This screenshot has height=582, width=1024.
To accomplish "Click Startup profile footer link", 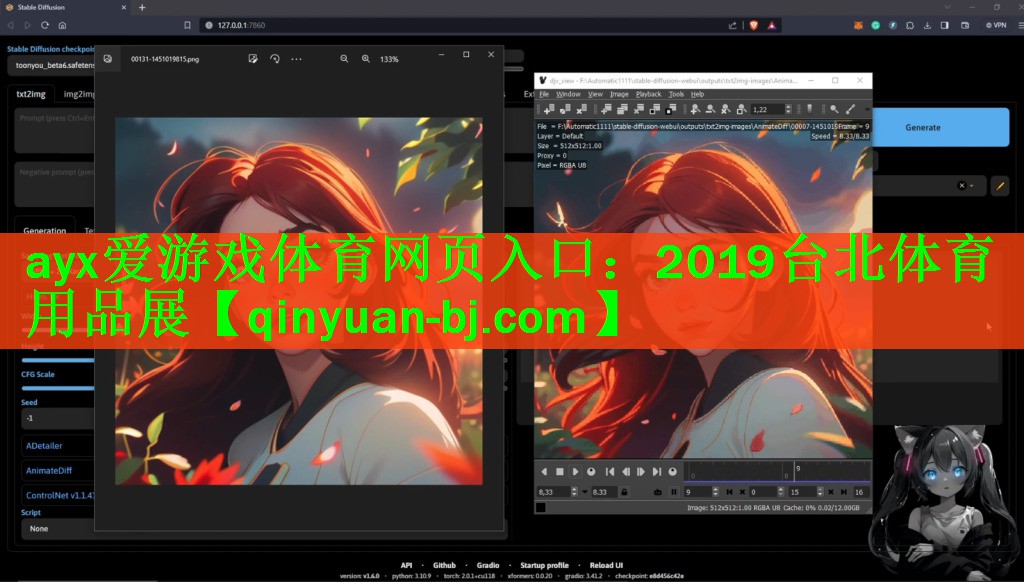I will pos(544,565).
